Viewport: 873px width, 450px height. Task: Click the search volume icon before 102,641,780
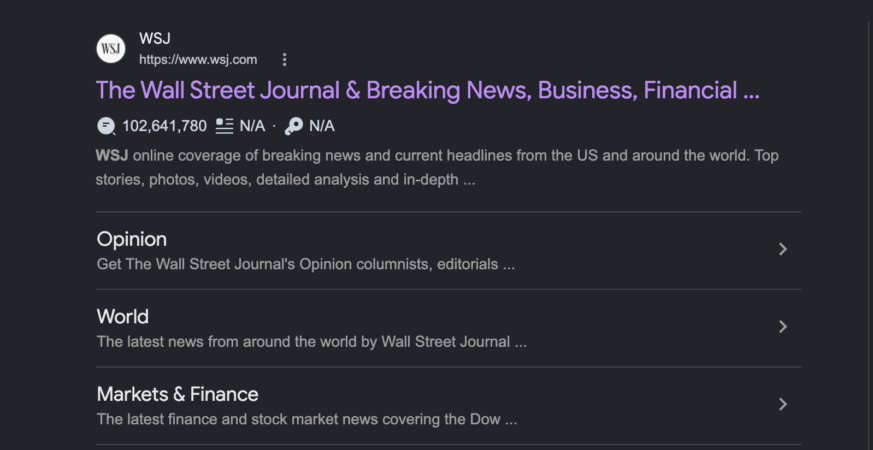coord(106,126)
